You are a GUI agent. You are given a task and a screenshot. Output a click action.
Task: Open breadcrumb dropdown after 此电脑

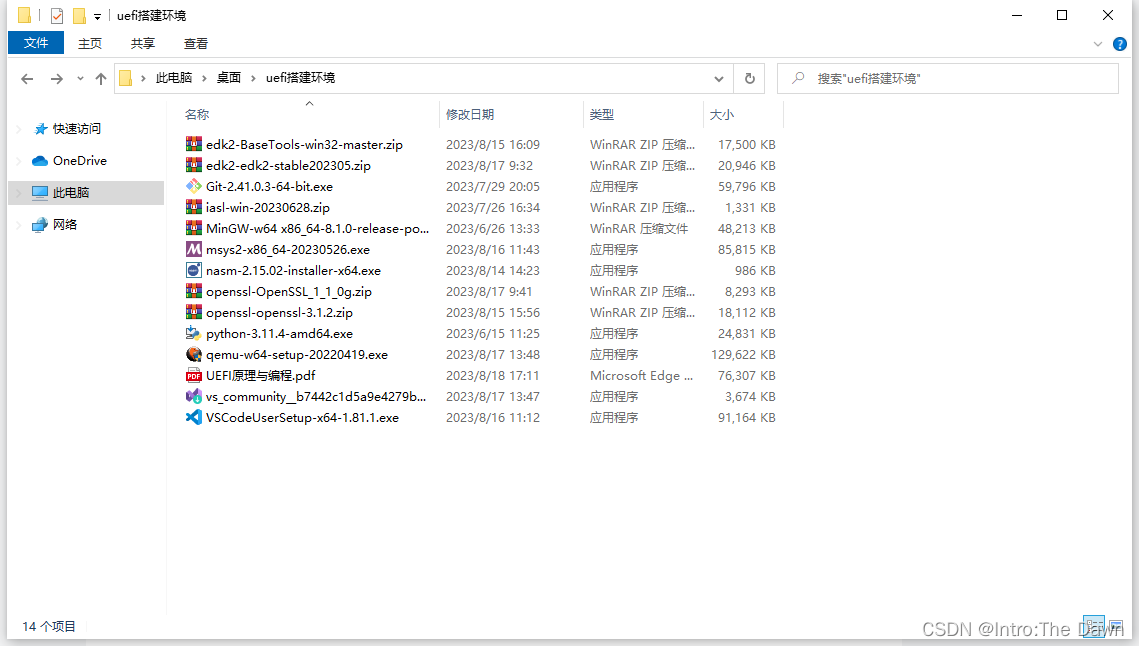[x=204, y=78]
